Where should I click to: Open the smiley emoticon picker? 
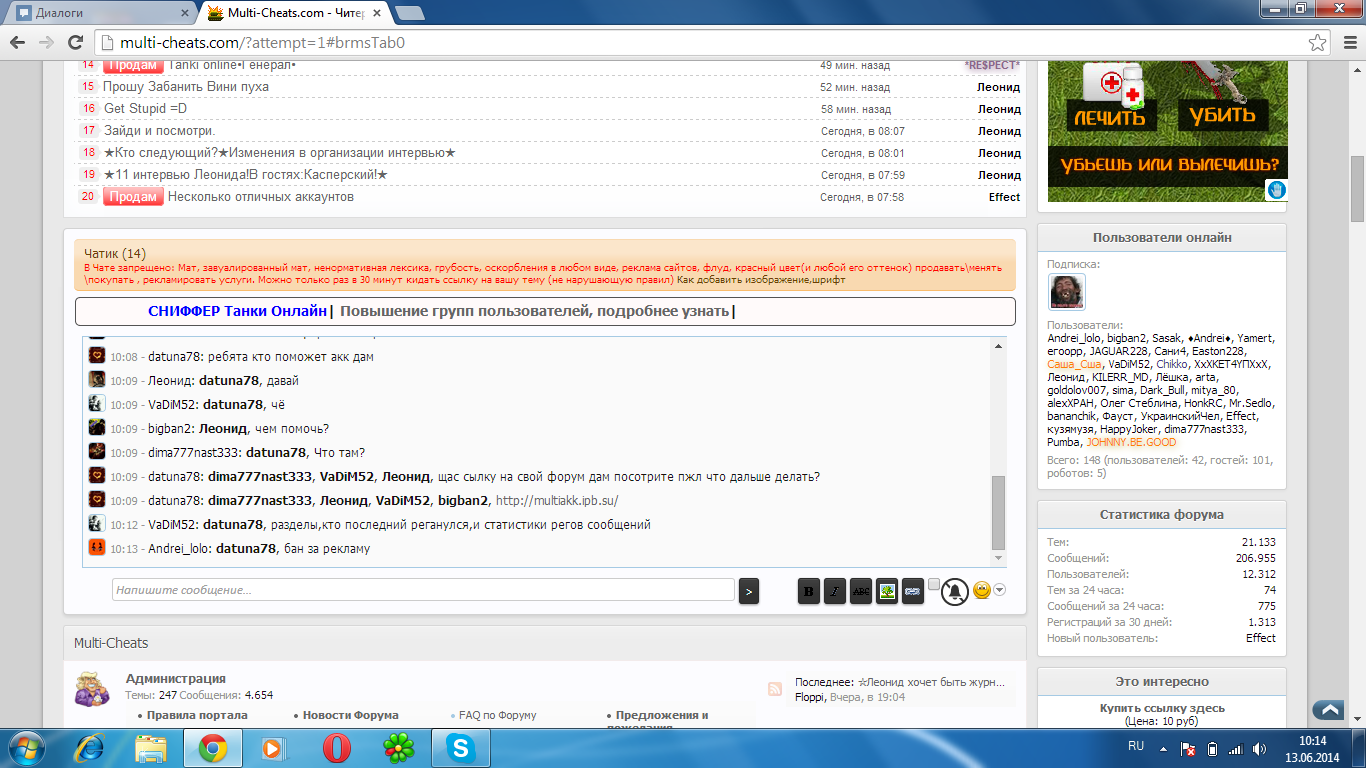point(981,591)
